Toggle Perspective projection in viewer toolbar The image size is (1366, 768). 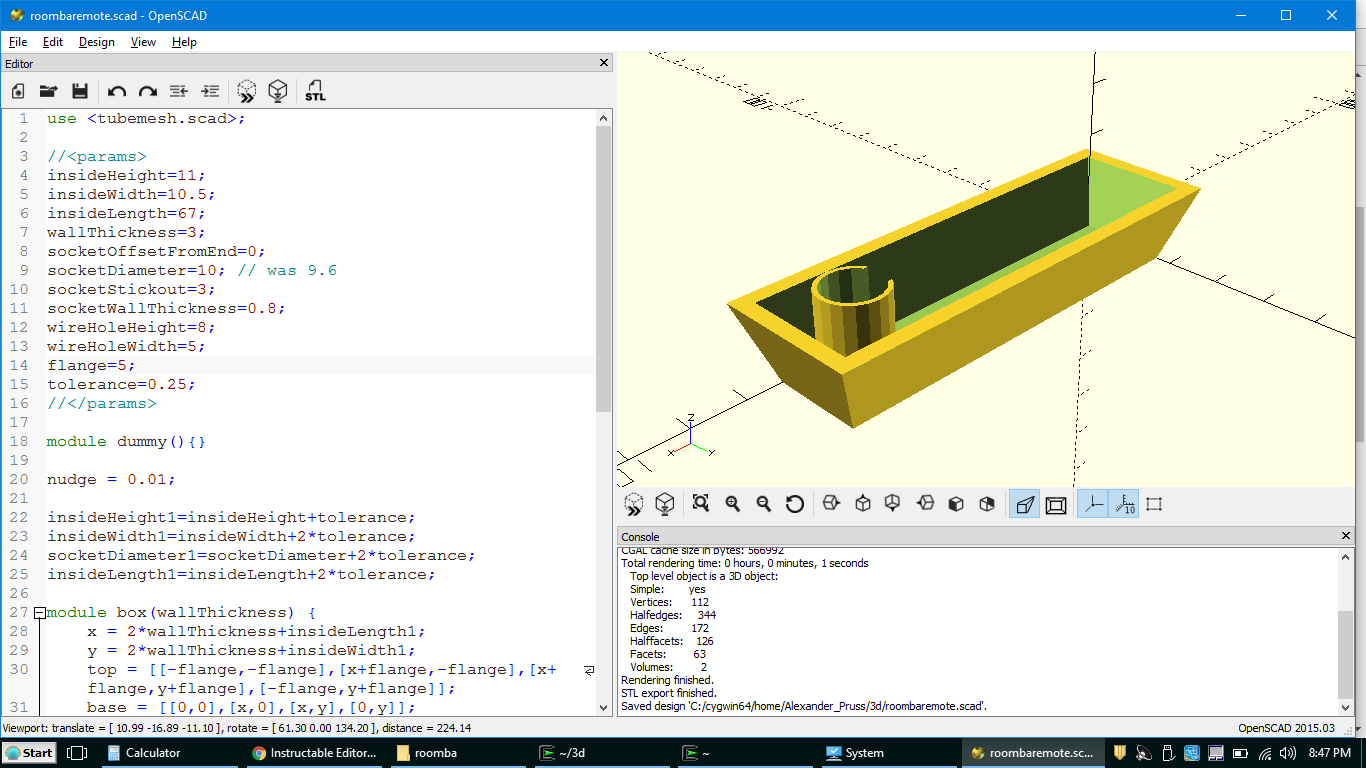(x=1024, y=505)
